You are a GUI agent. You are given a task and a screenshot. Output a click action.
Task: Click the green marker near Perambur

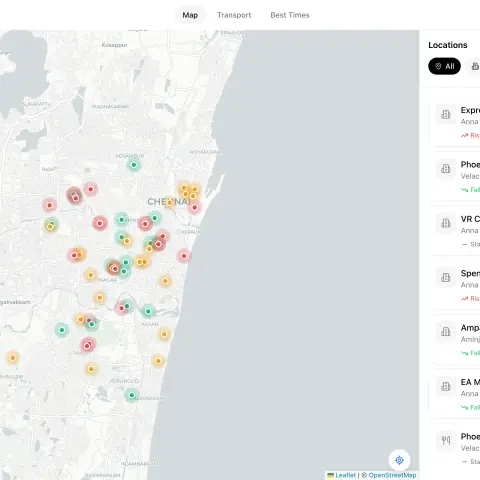[134, 165]
